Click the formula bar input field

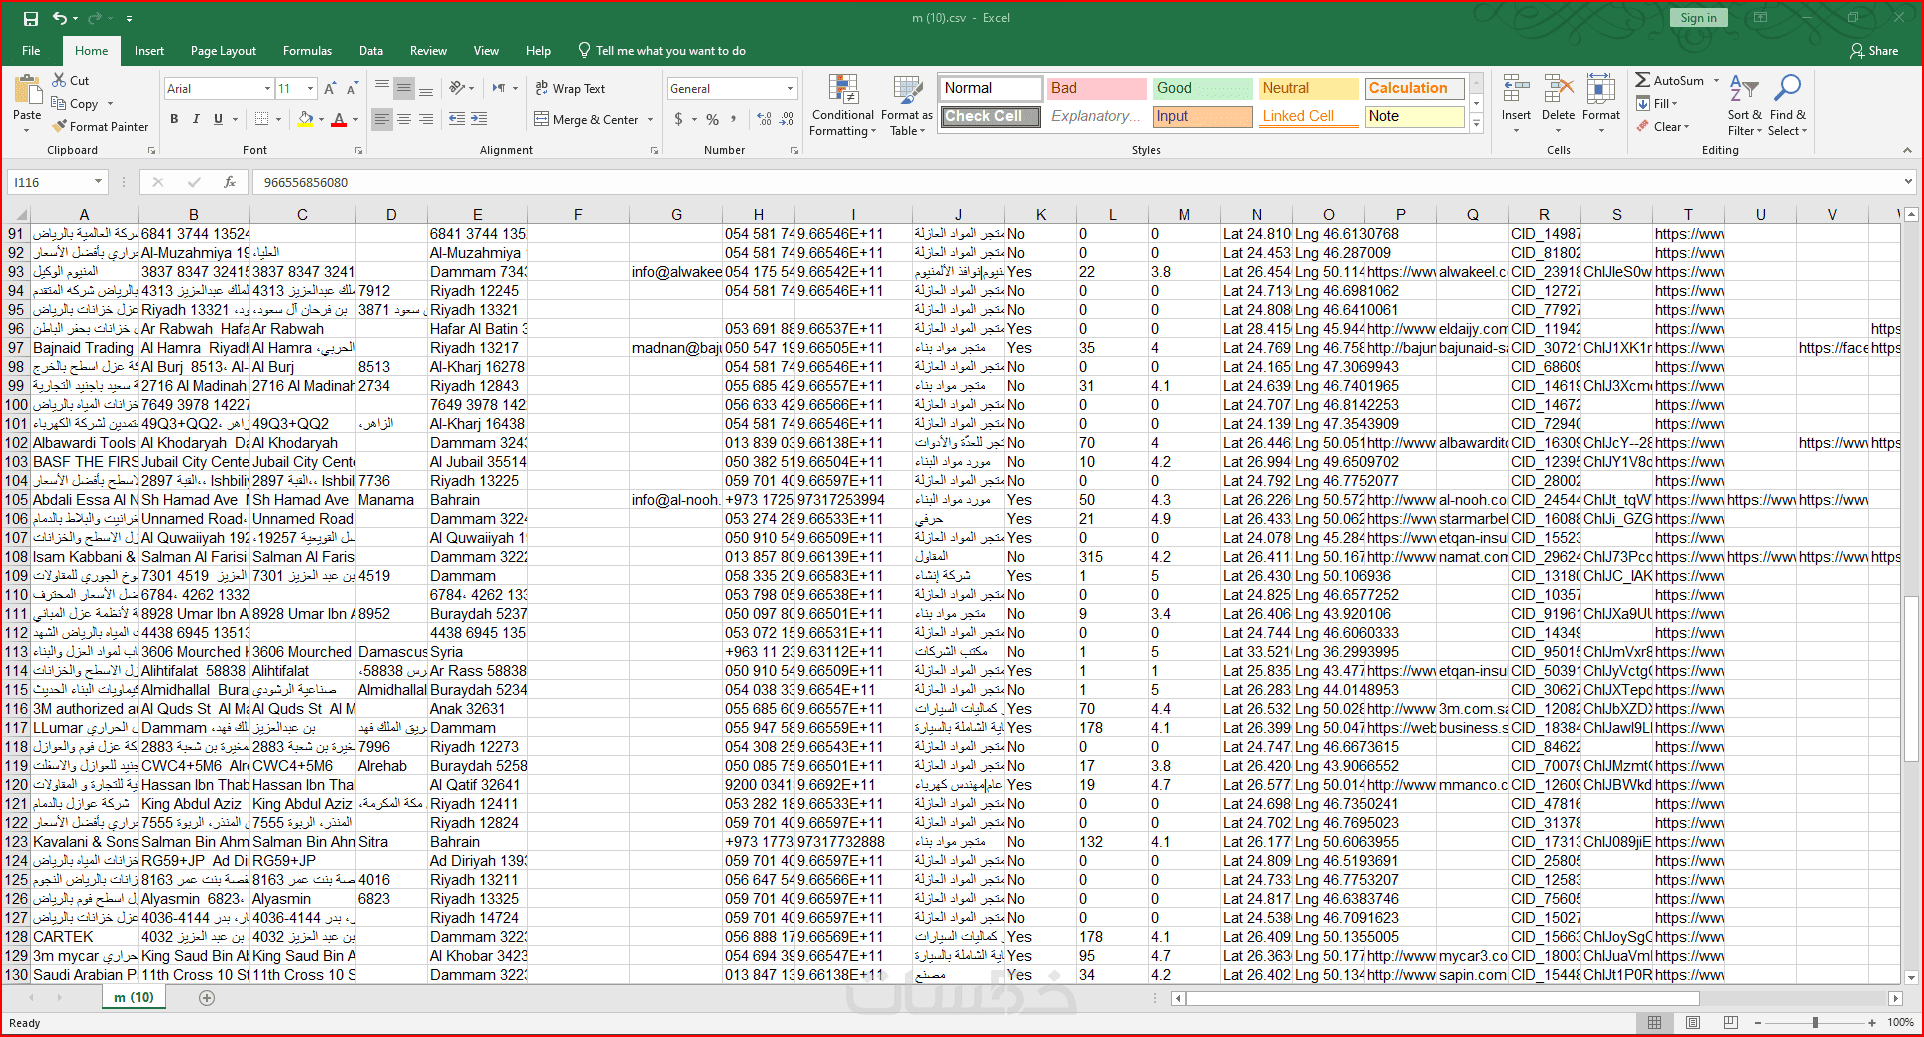pos(1075,182)
